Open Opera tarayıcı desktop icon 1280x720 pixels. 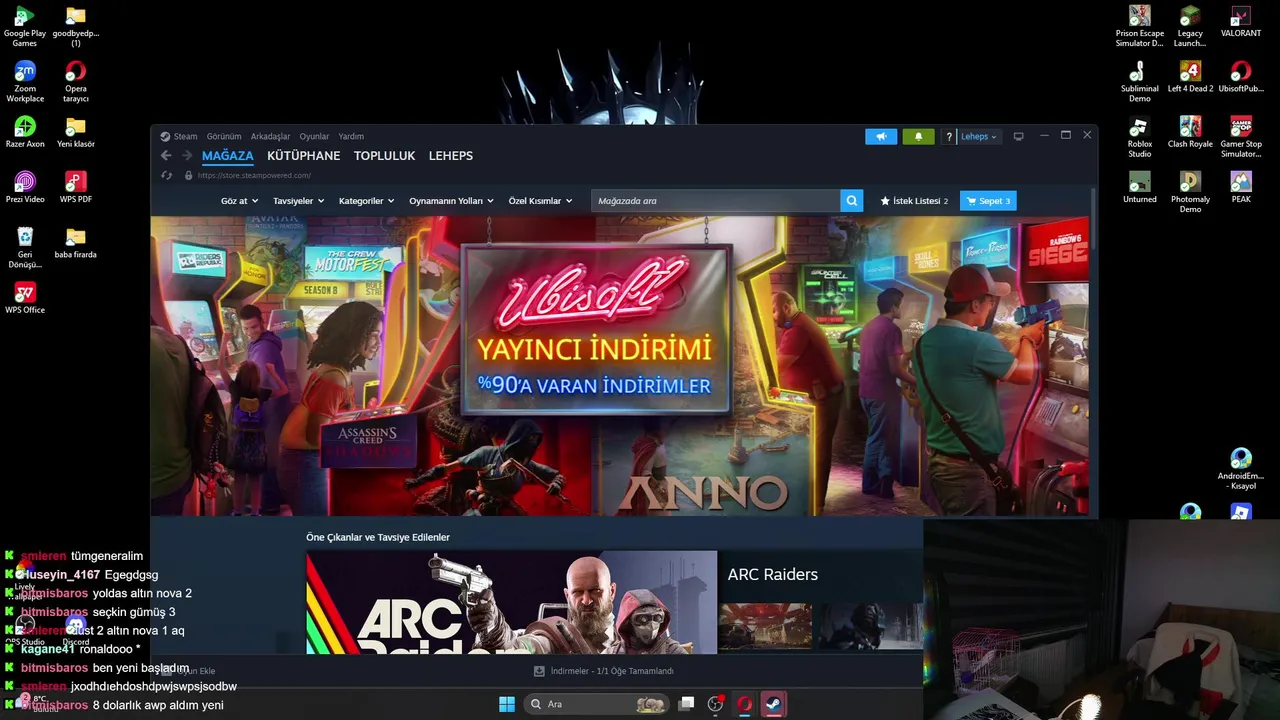click(x=76, y=82)
